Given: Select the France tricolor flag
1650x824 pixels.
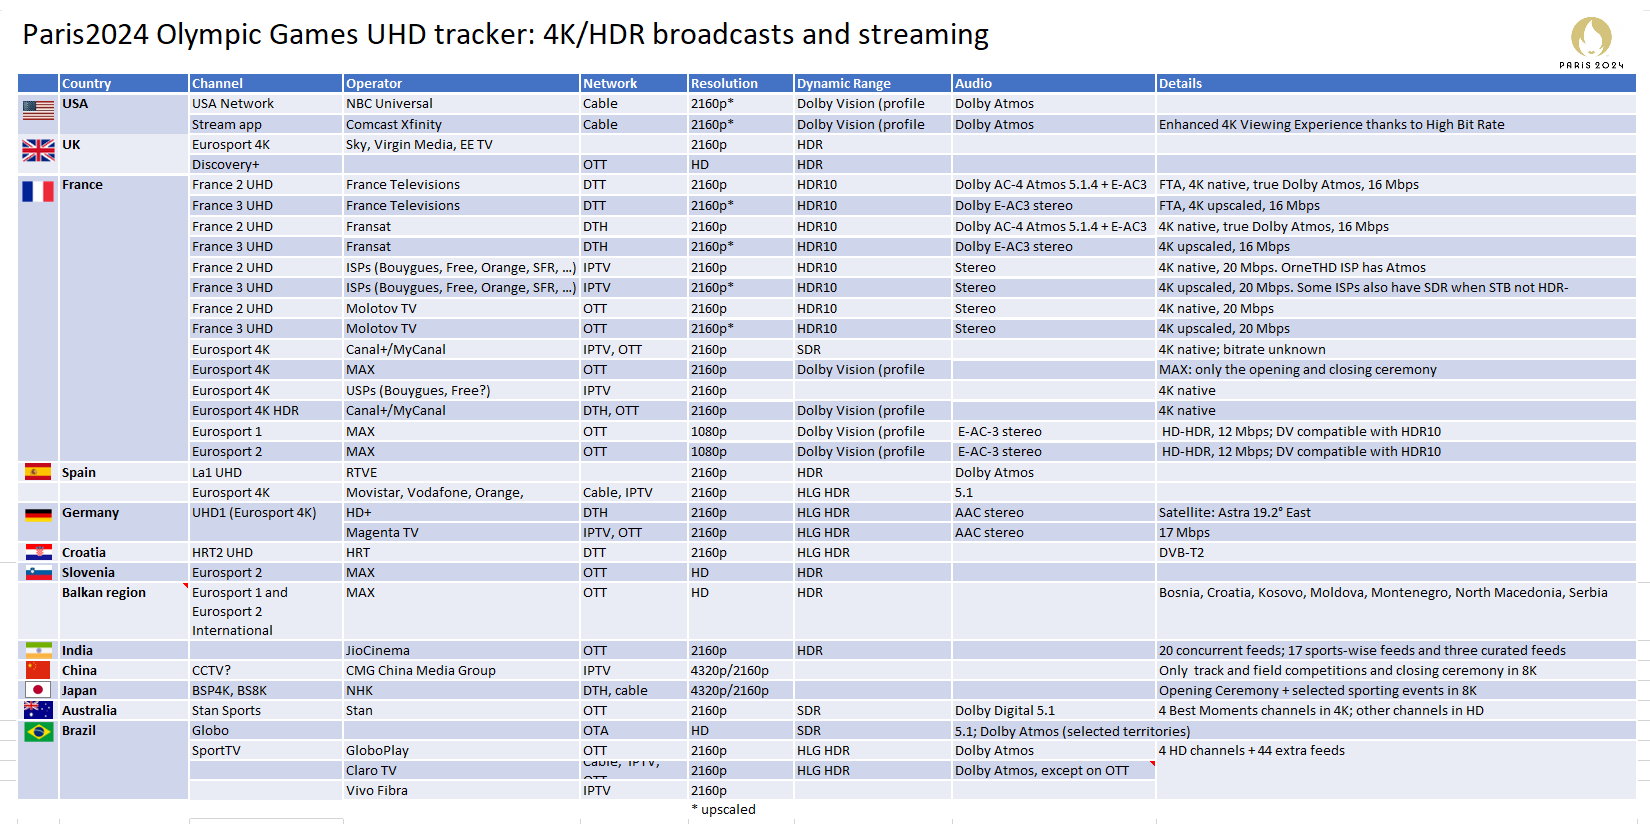Looking at the screenshot, I should click(38, 191).
